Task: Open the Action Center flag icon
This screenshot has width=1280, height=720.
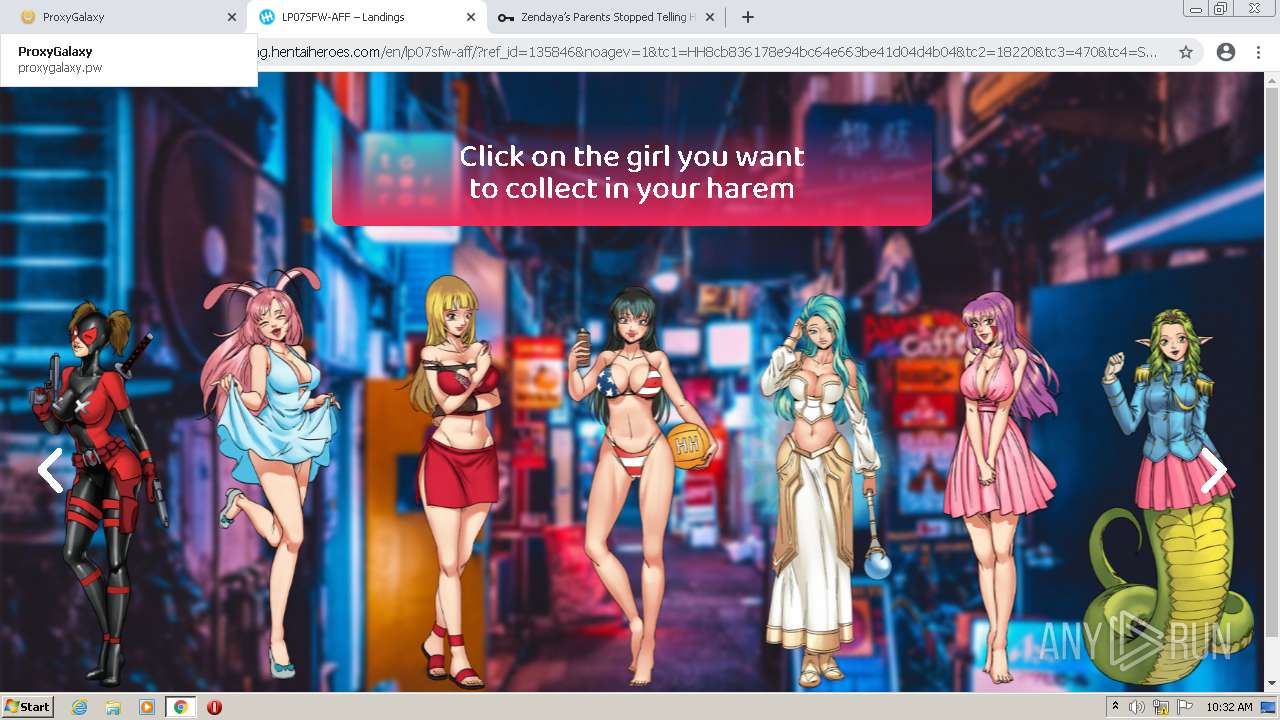Action: (x=1184, y=707)
